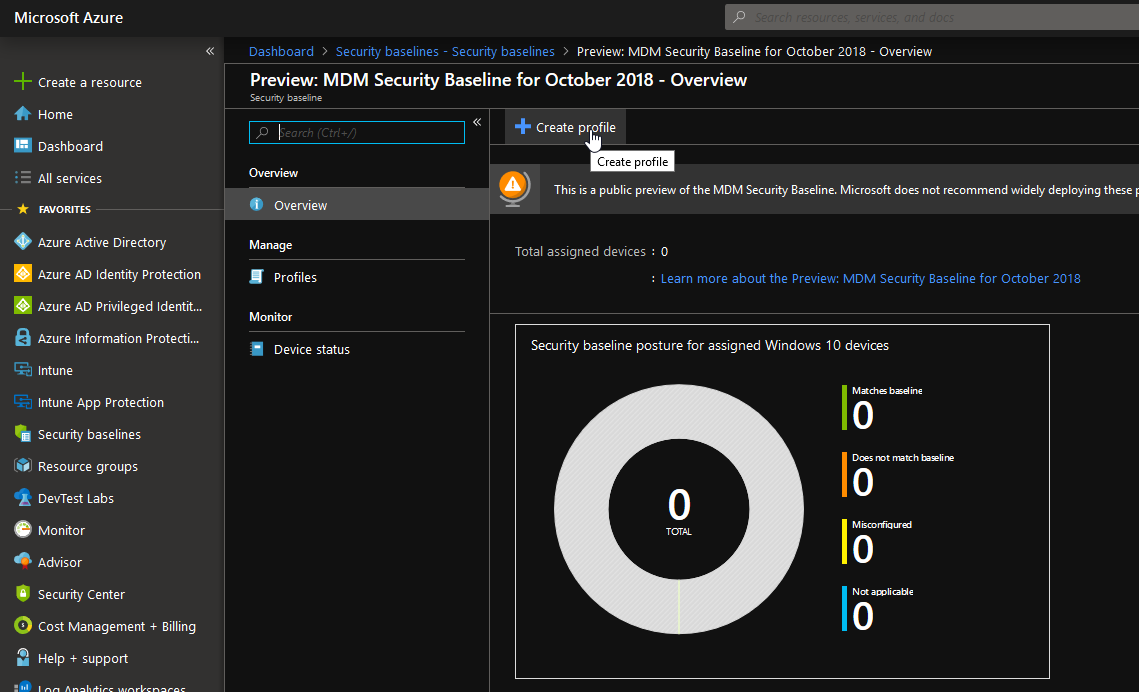Image resolution: width=1139 pixels, height=692 pixels.
Task: Select Profiles under Manage
Action: pos(295,277)
